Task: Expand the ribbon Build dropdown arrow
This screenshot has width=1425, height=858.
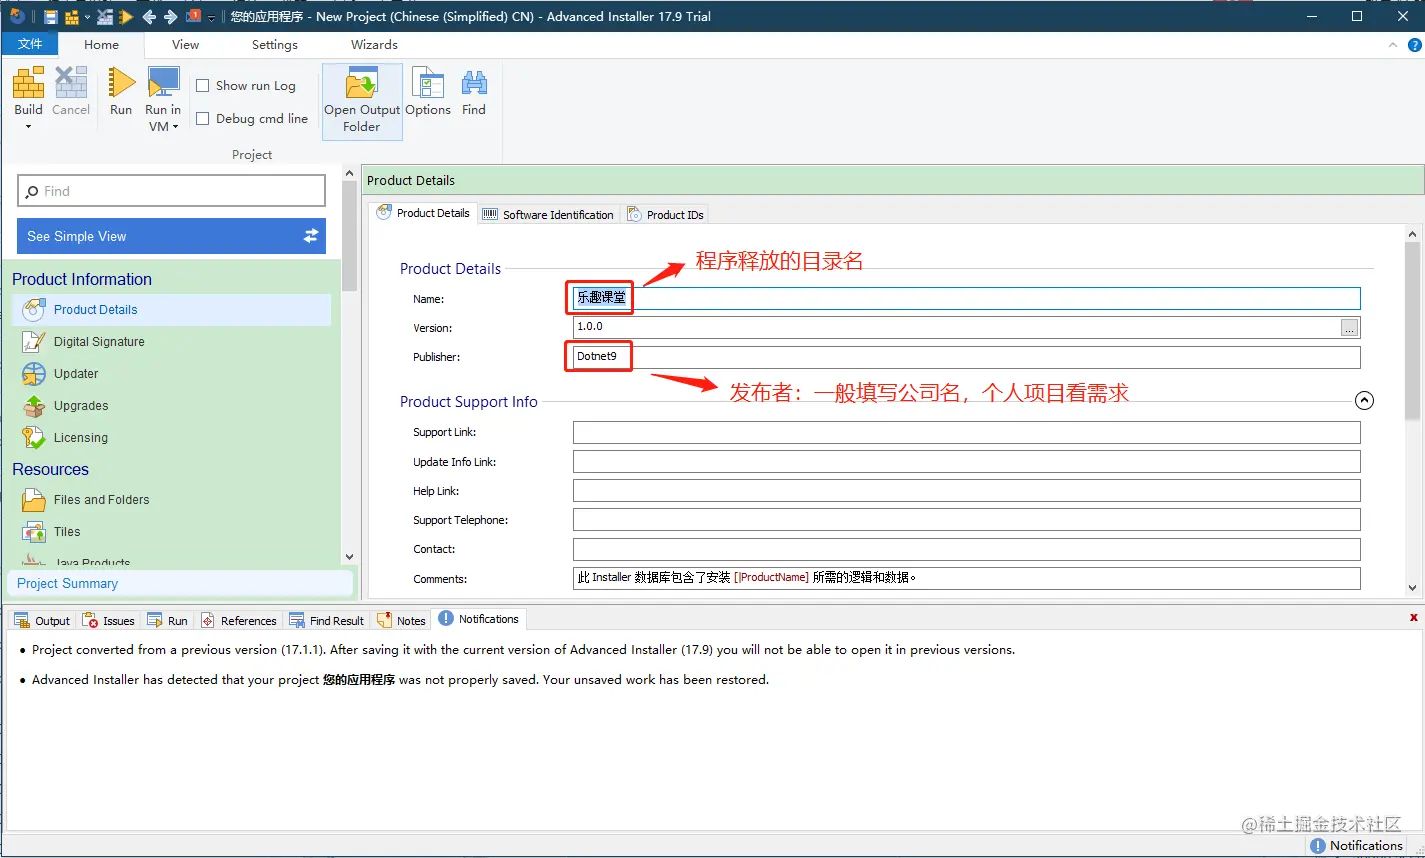Action: [28, 127]
